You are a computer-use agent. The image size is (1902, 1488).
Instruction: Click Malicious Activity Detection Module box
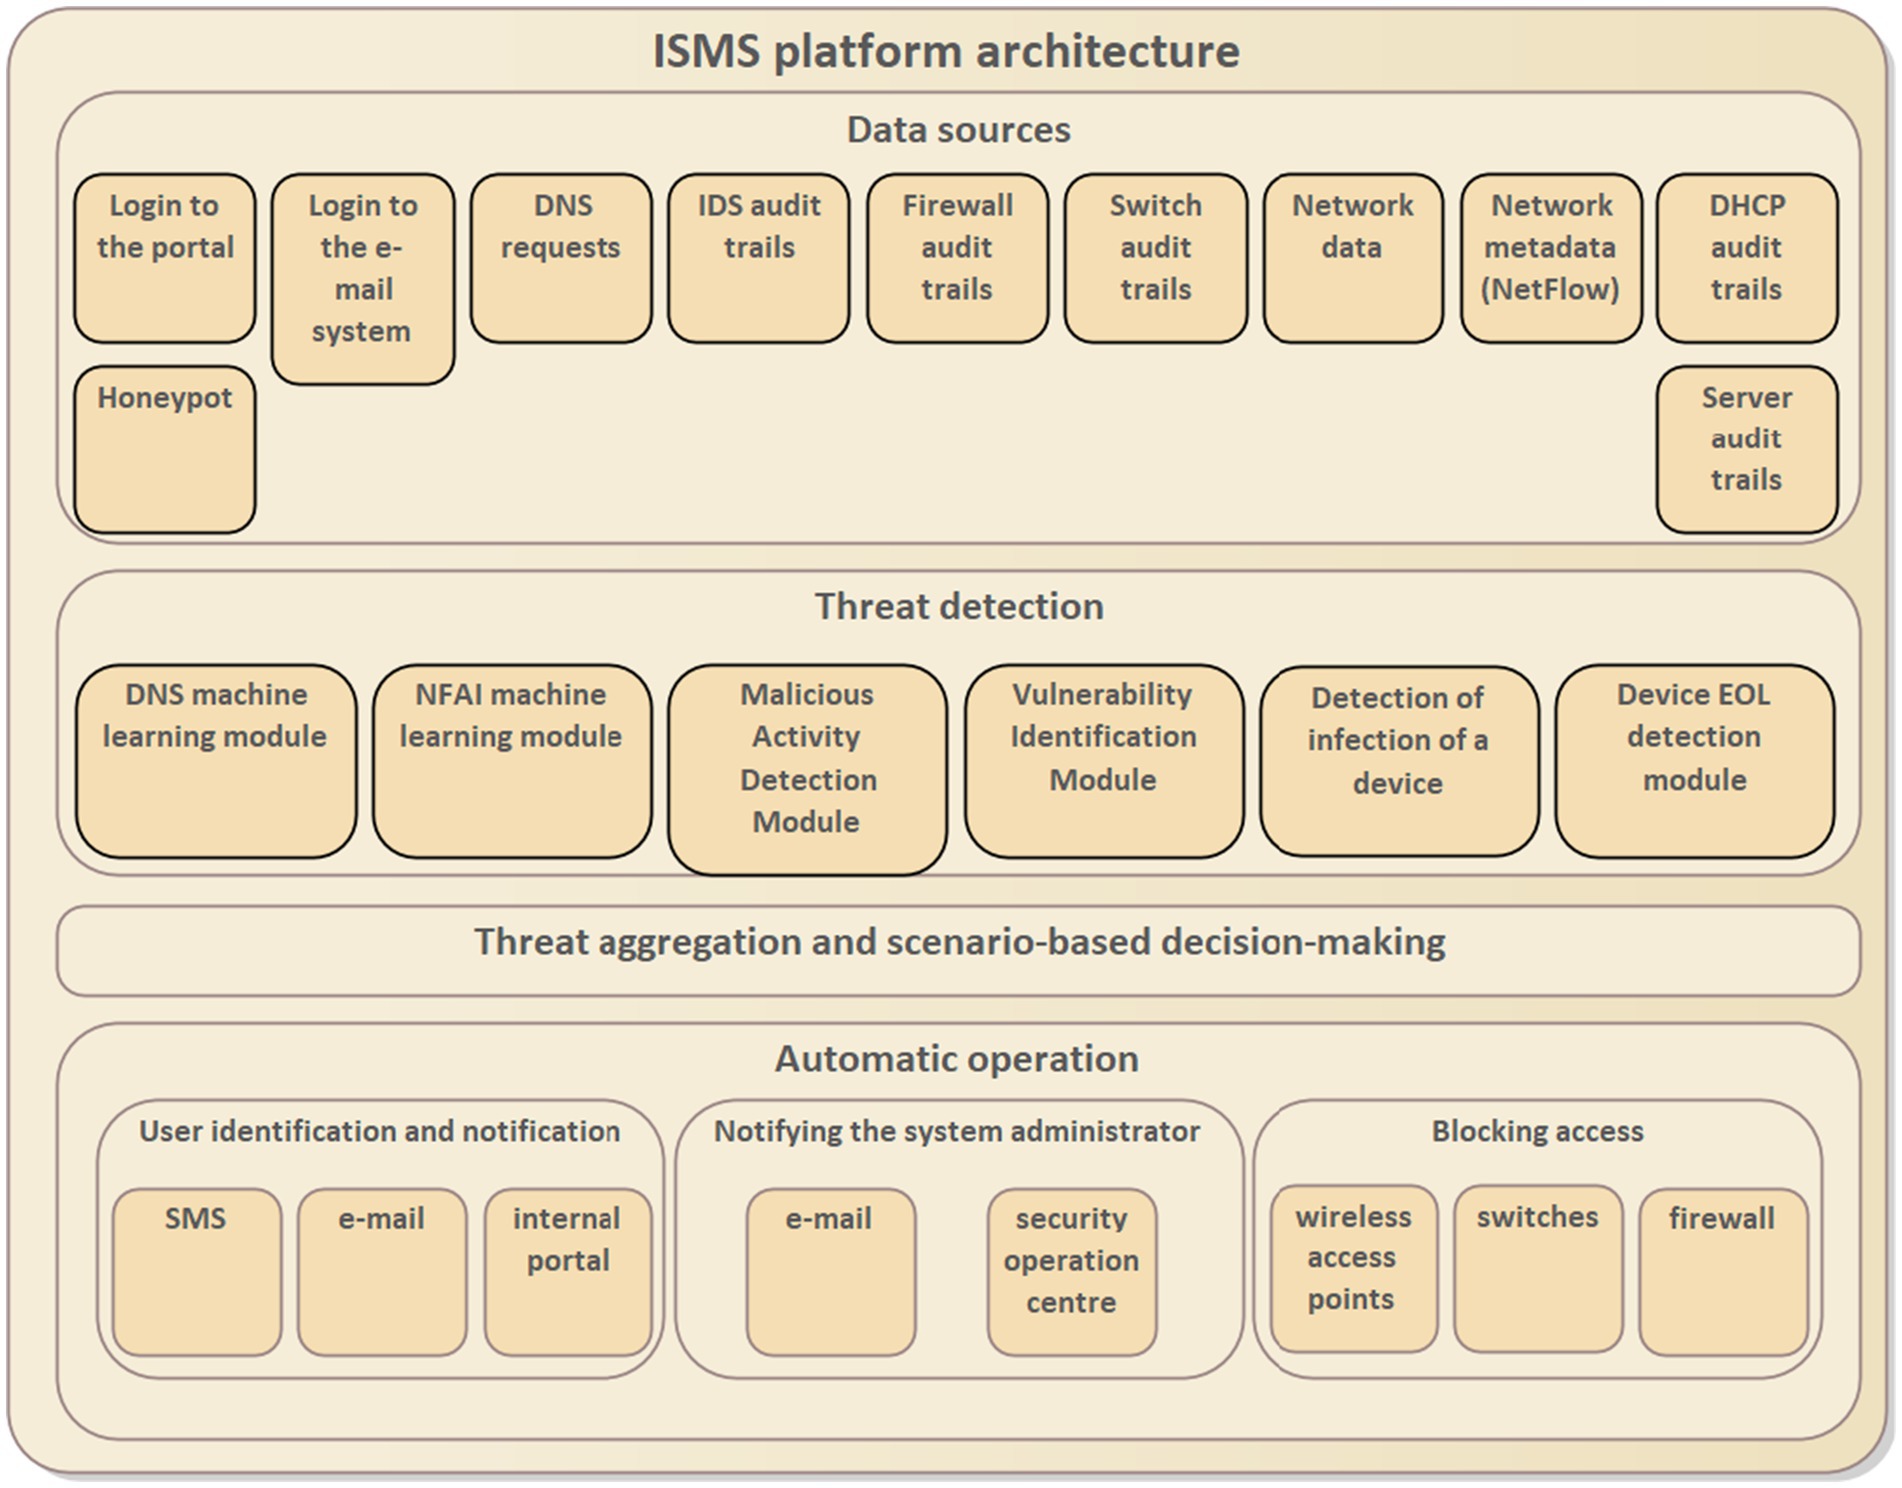(807, 769)
